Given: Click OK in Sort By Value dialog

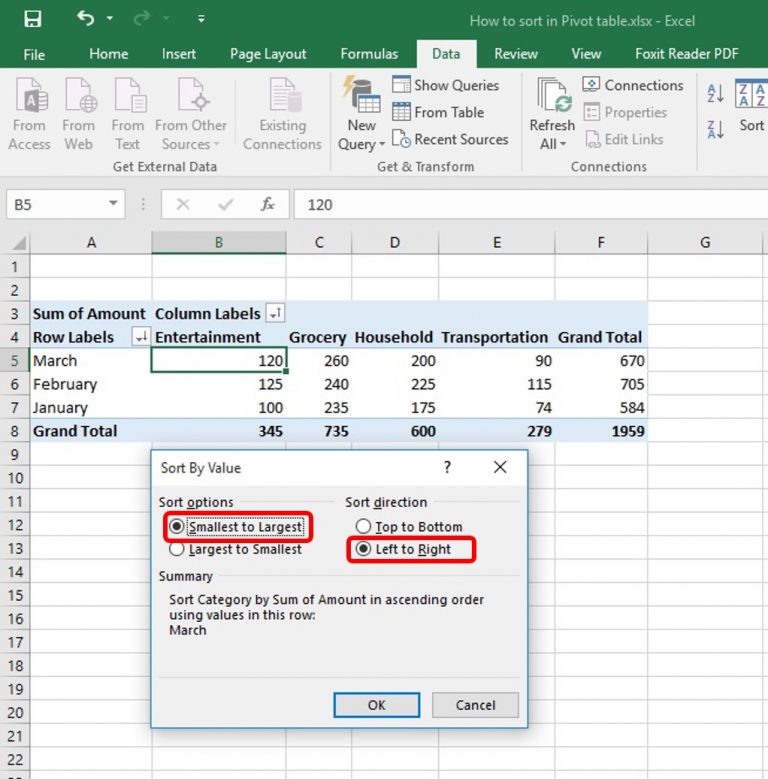Looking at the screenshot, I should 377,705.
